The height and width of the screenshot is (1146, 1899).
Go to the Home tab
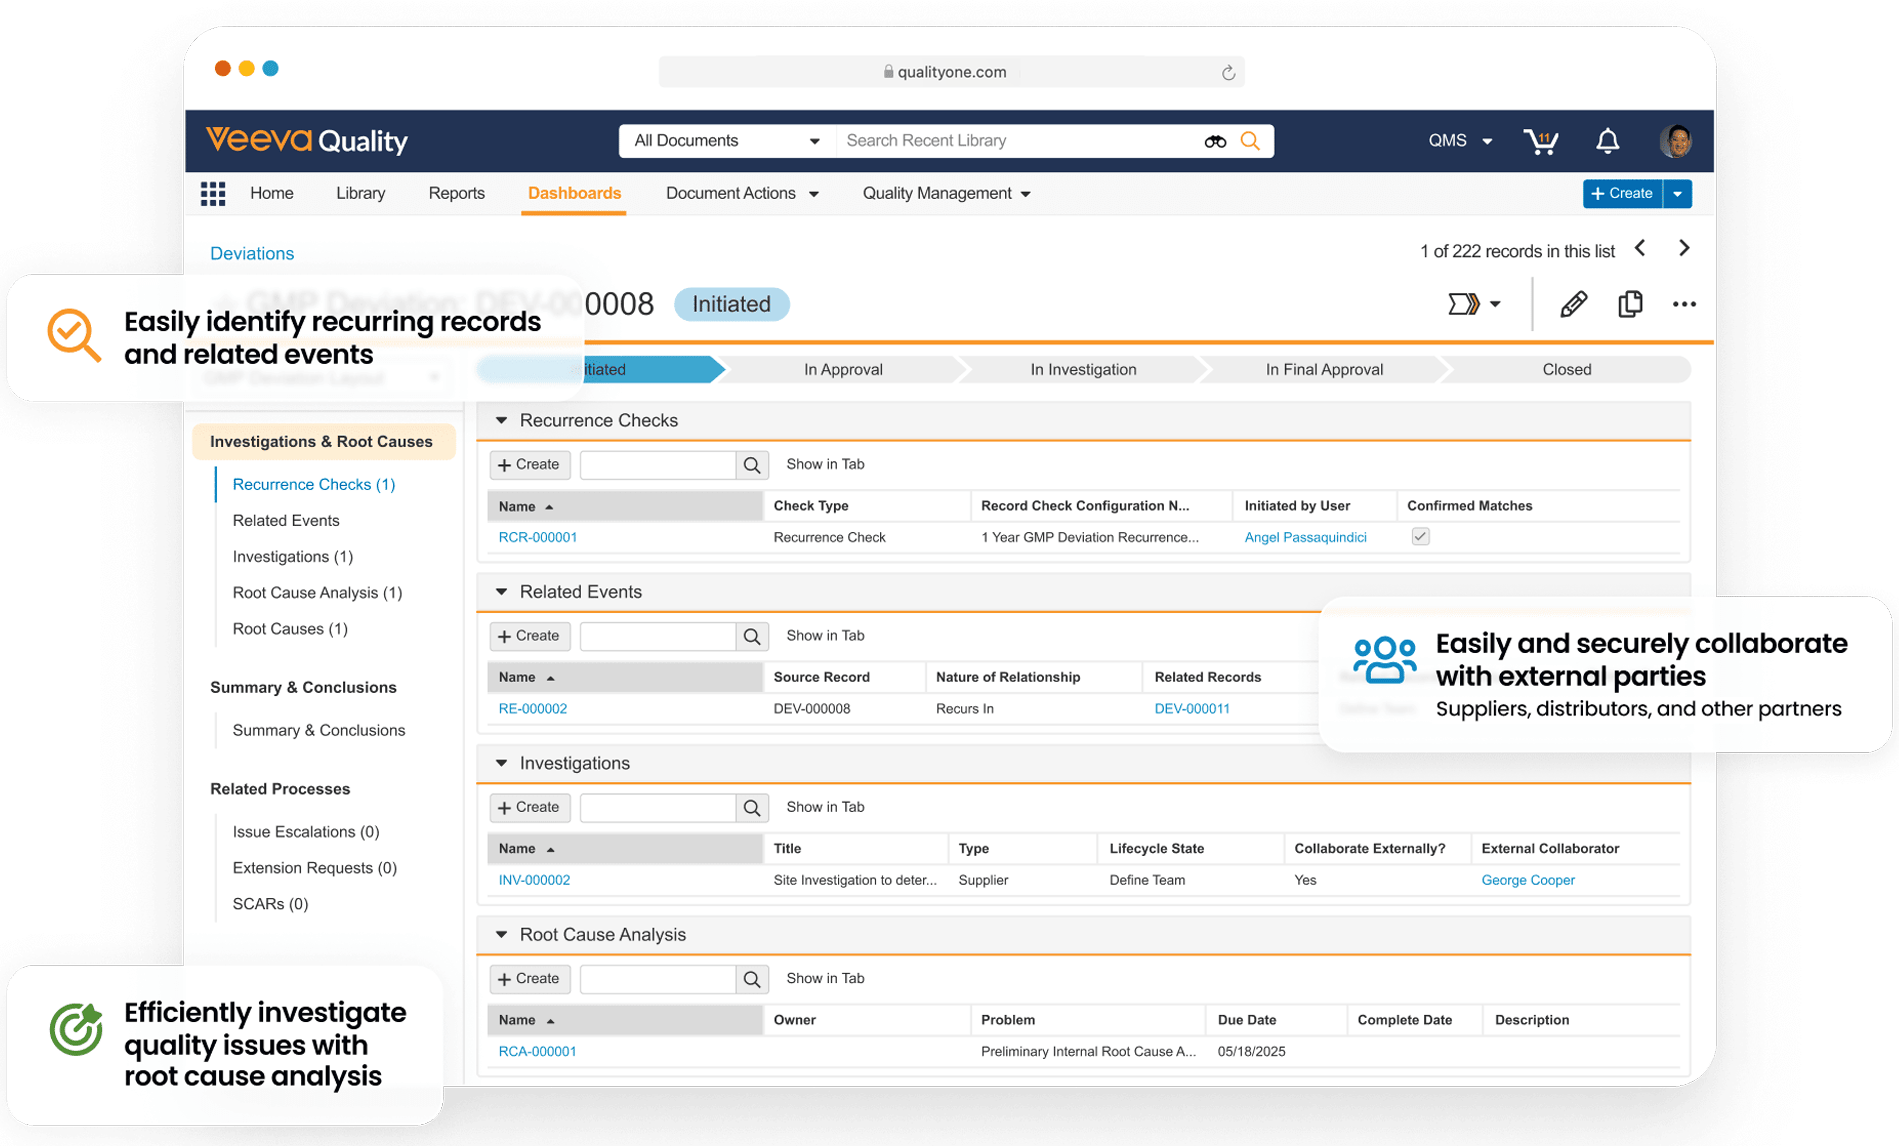click(271, 193)
